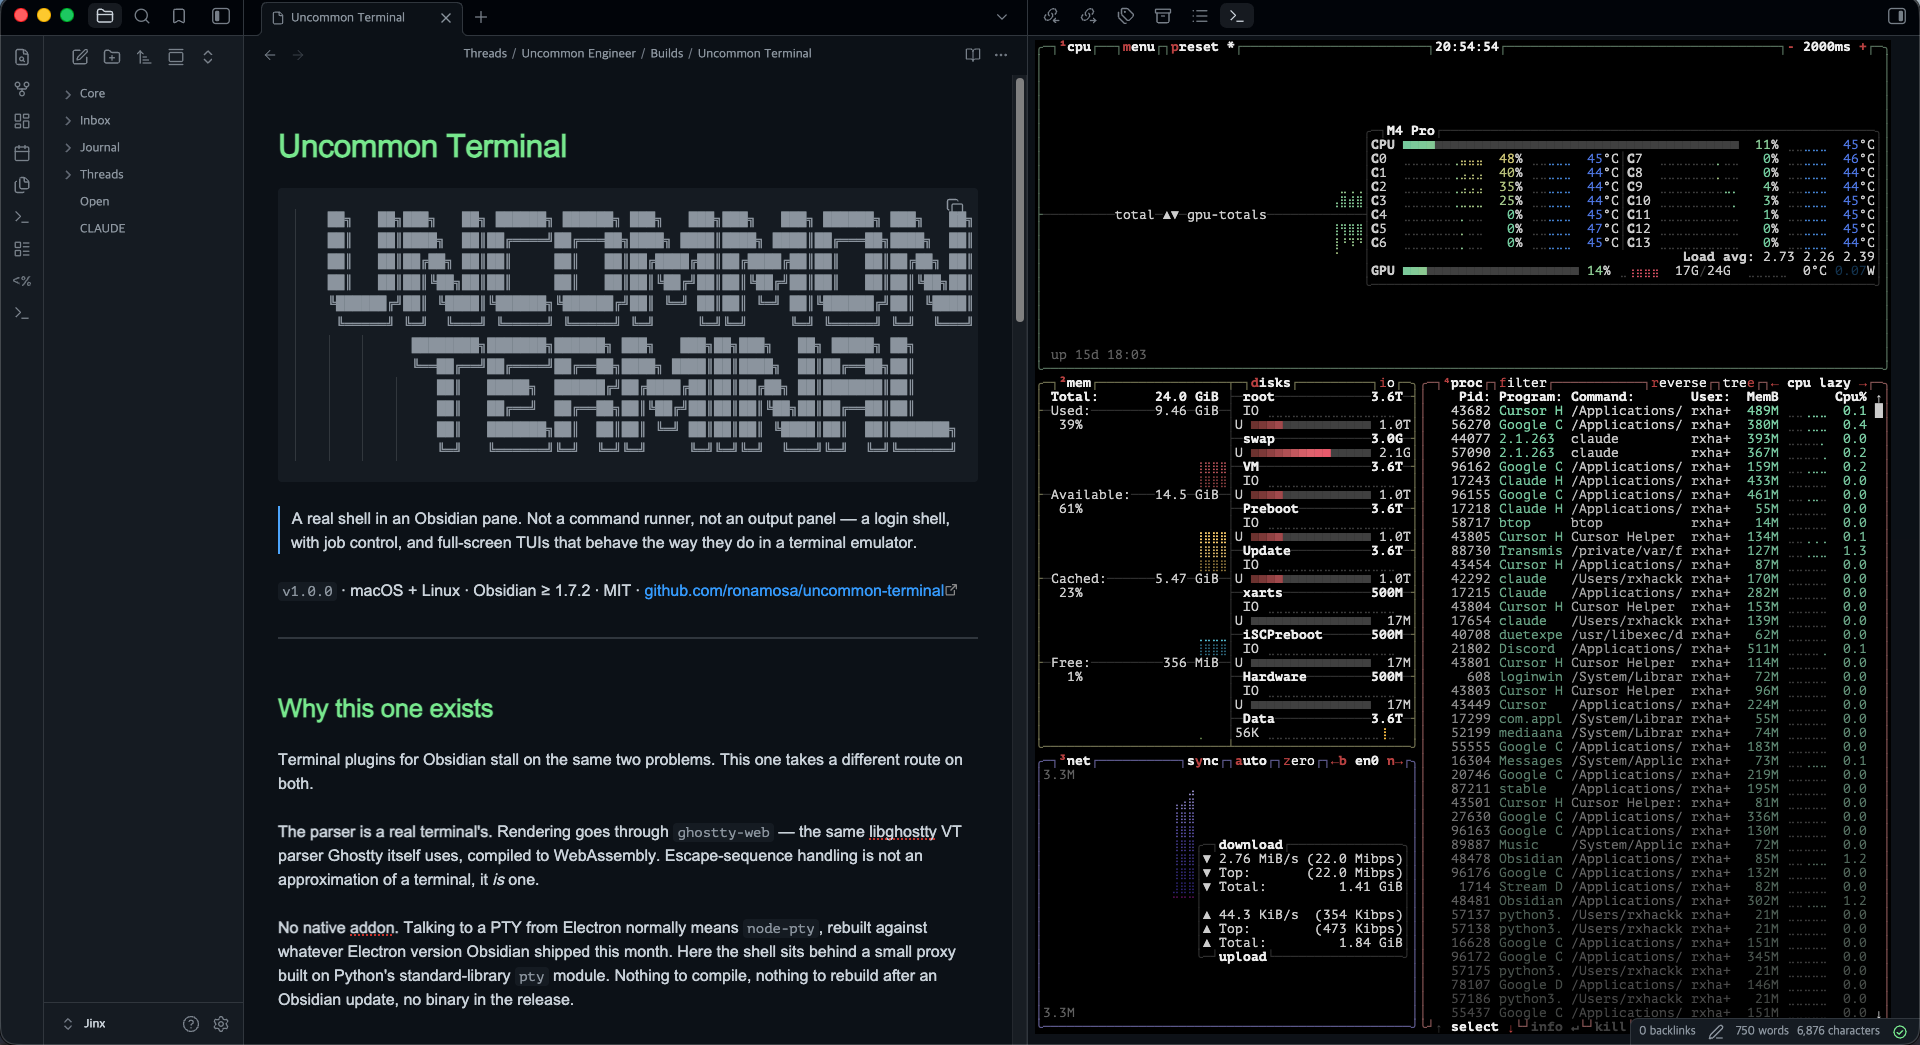Expand the Journal folder

[99, 147]
